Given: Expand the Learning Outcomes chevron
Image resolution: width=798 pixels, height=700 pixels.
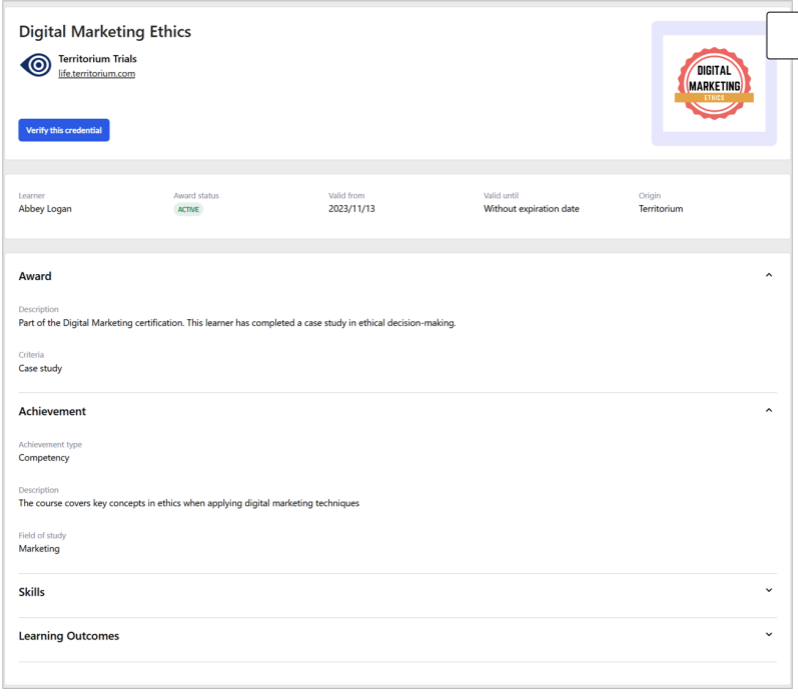Looking at the screenshot, I should (768, 635).
